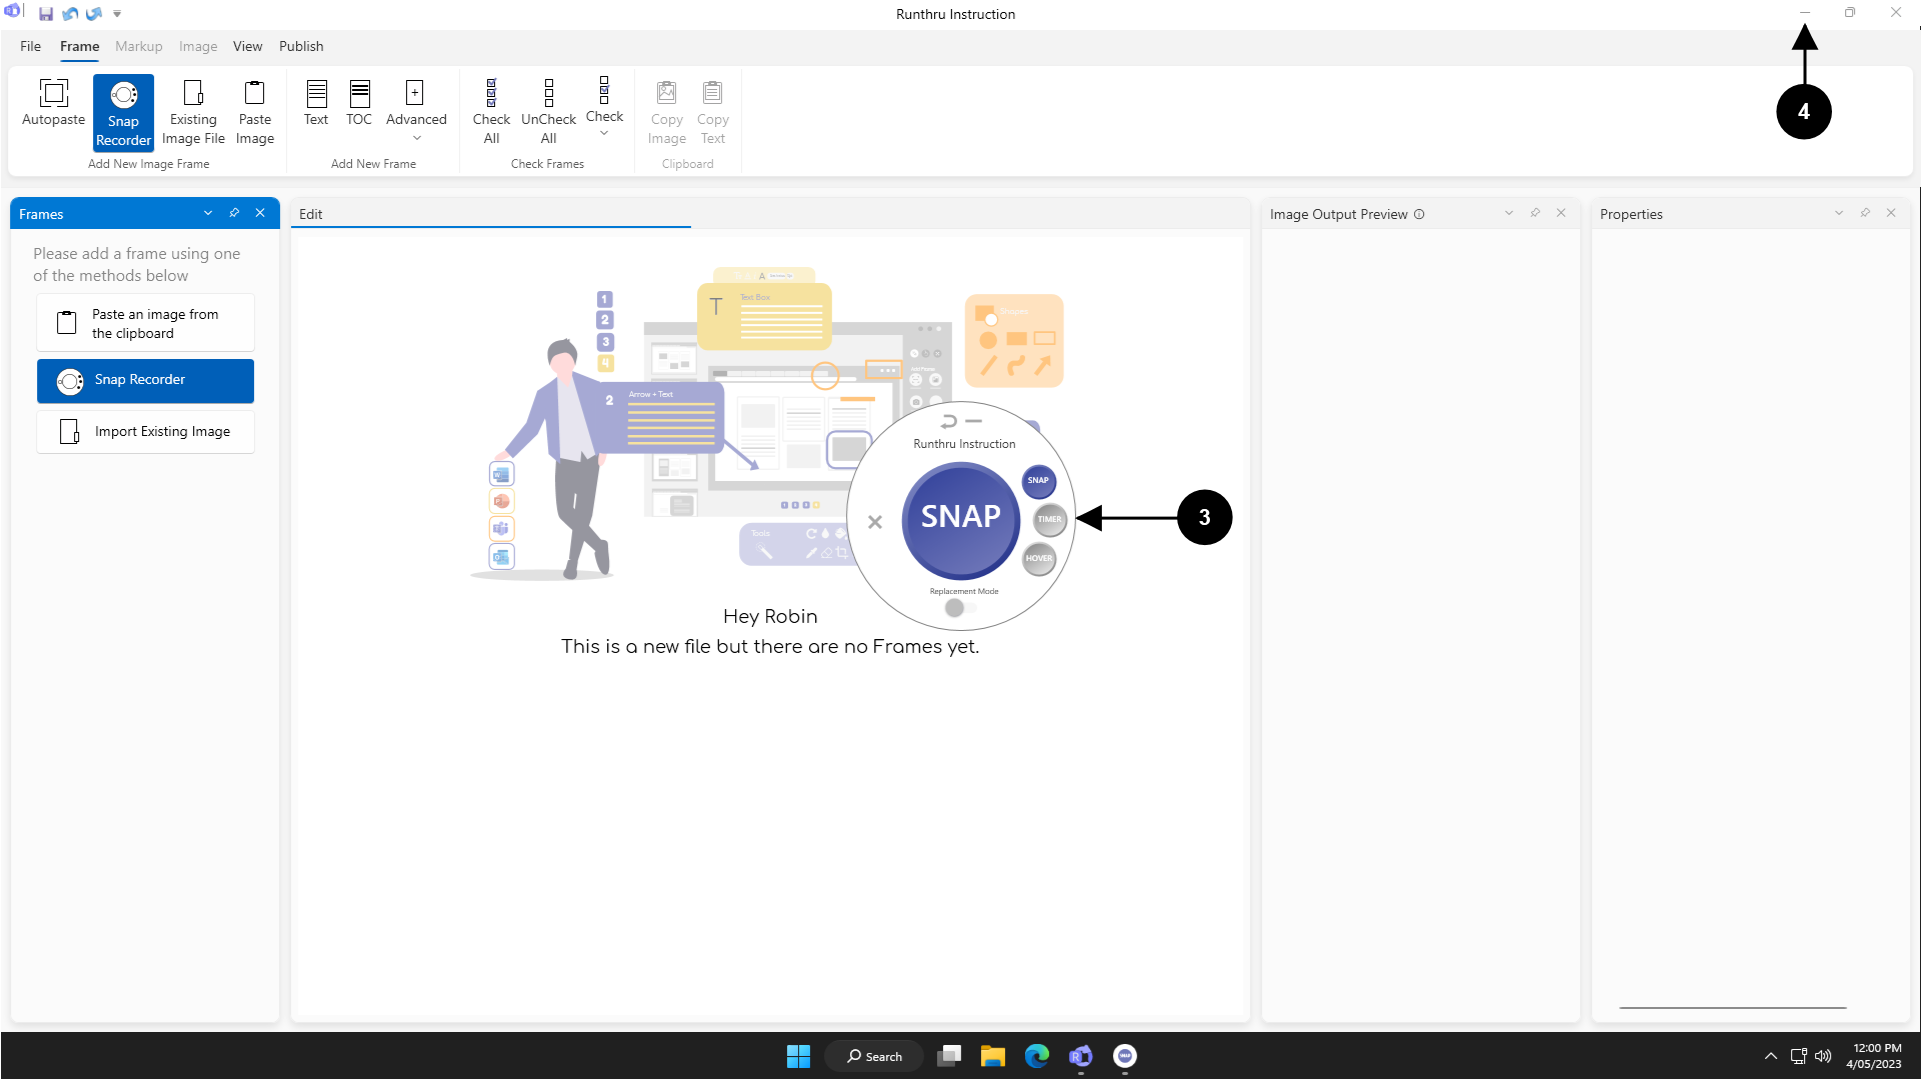The image size is (1921, 1079).
Task: Toggle the pin on the Properties panel
Action: (1865, 213)
